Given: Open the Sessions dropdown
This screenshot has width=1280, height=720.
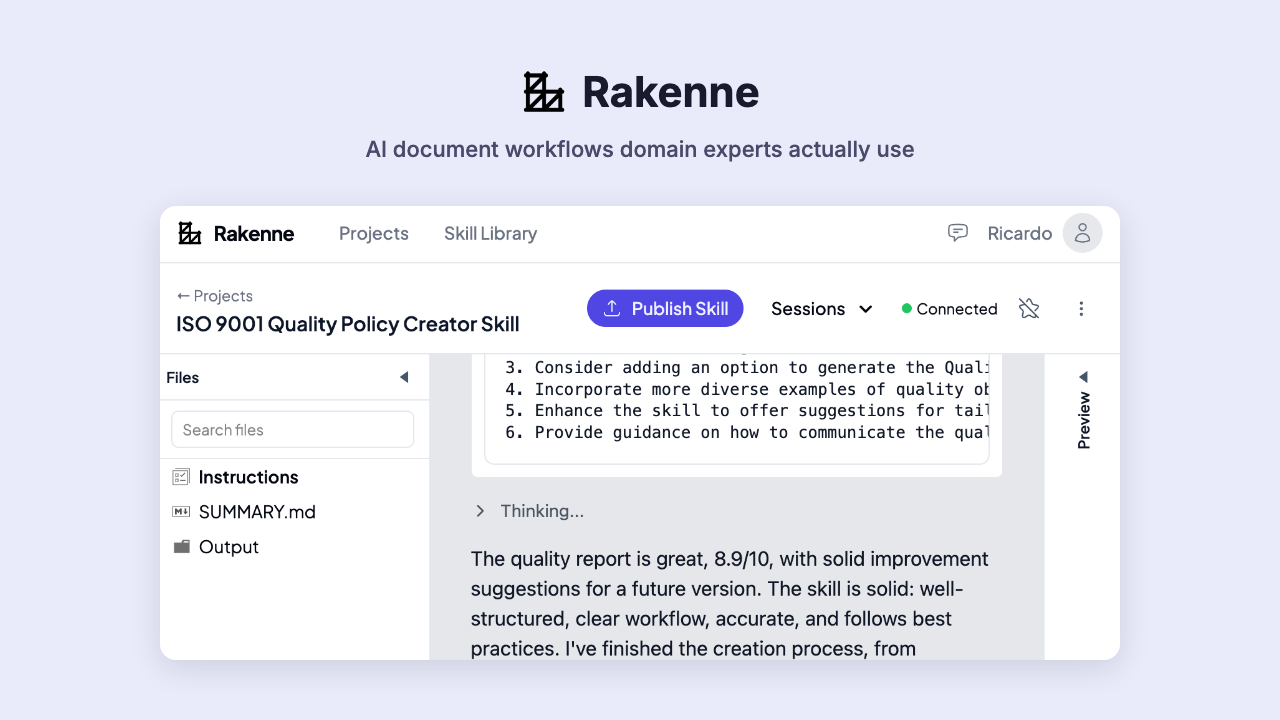Looking at the screenshot, I should [x=822, y=308].
